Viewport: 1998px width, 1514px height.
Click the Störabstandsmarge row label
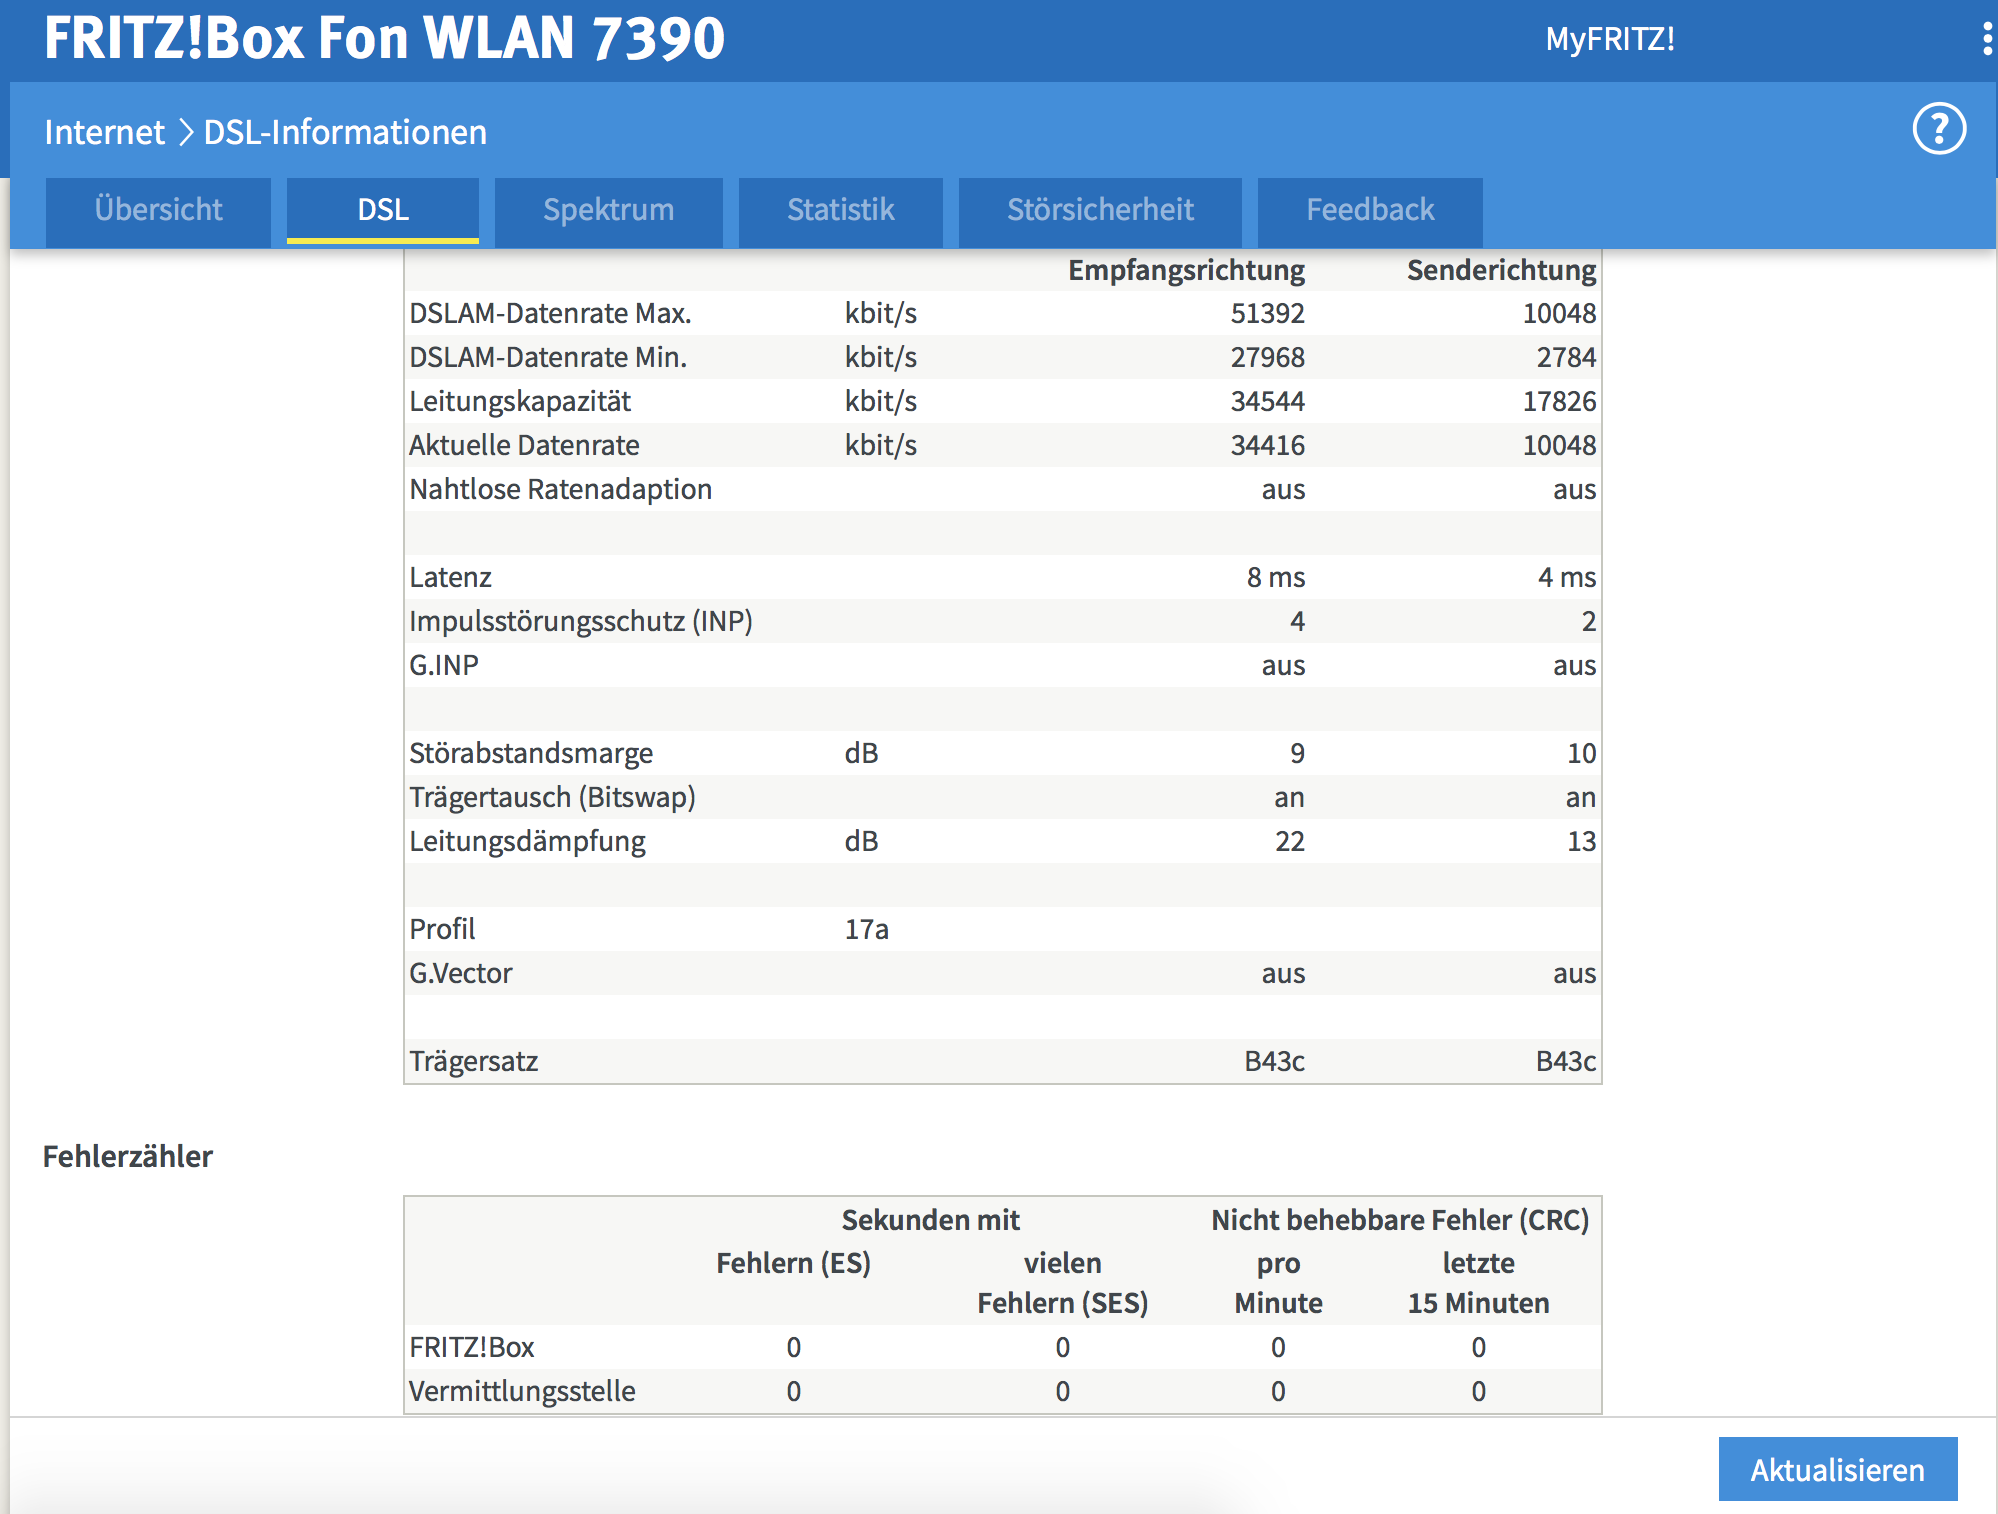pos(531,753)
